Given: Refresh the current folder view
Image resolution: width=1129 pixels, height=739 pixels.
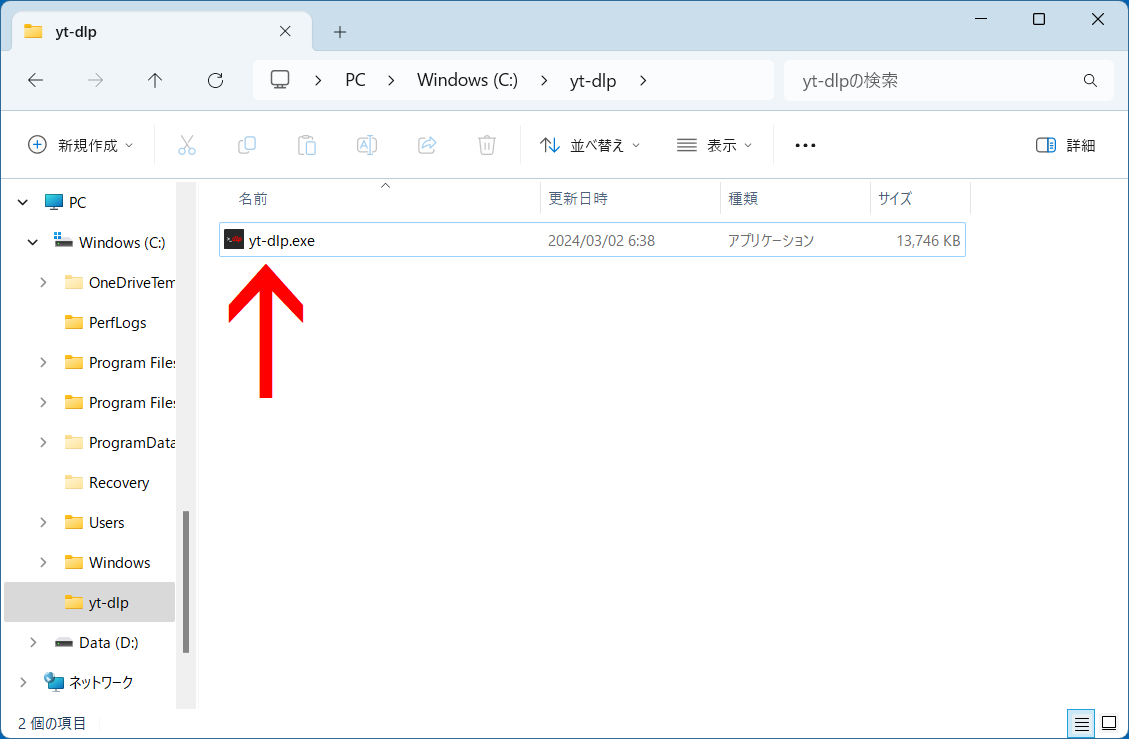Looking at the screenshot, I should [x=215, y=81].
